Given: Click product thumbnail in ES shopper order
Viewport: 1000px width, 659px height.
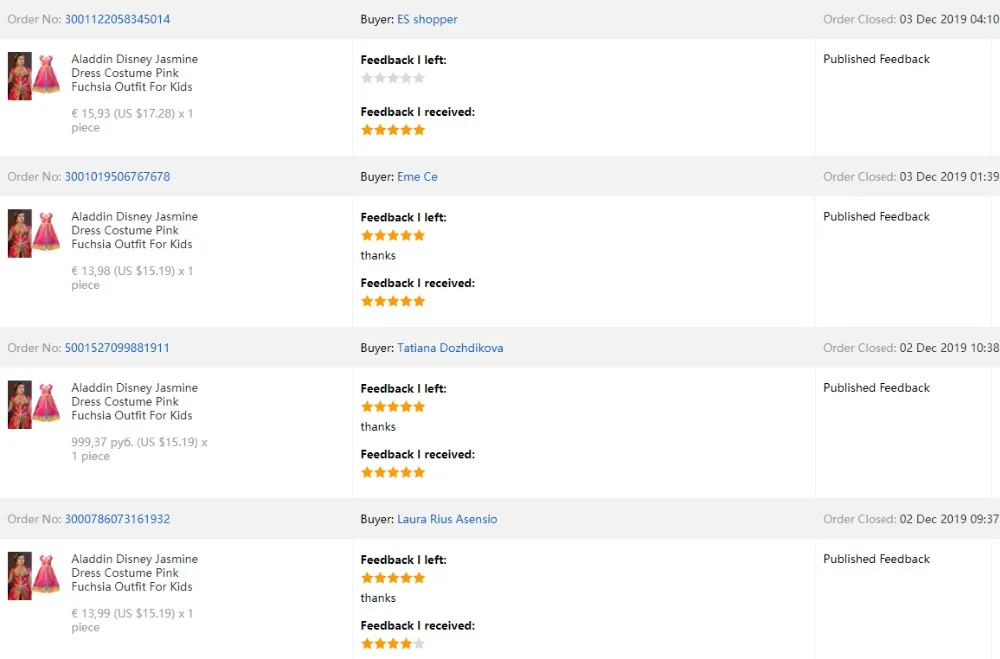Looking at the screenshot, I should [33, 76].
